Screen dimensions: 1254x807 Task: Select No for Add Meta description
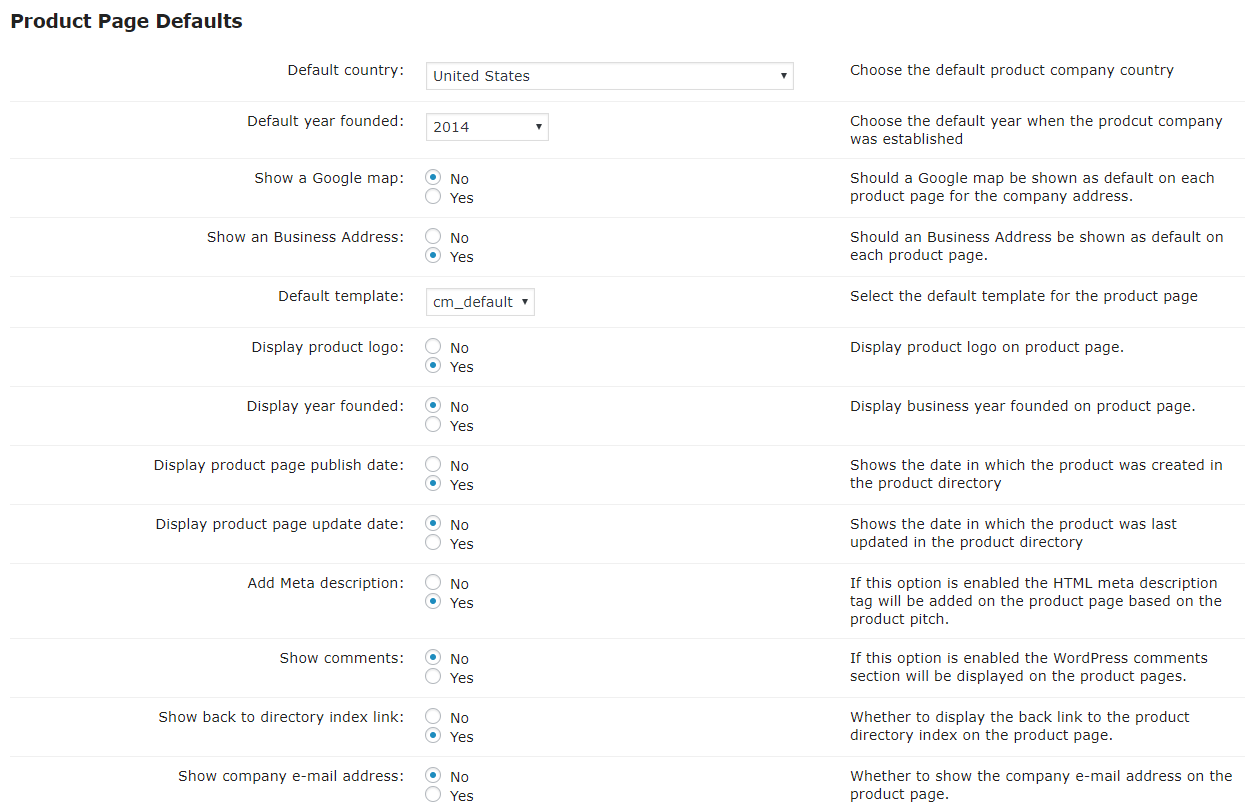(x=433, y=583)
